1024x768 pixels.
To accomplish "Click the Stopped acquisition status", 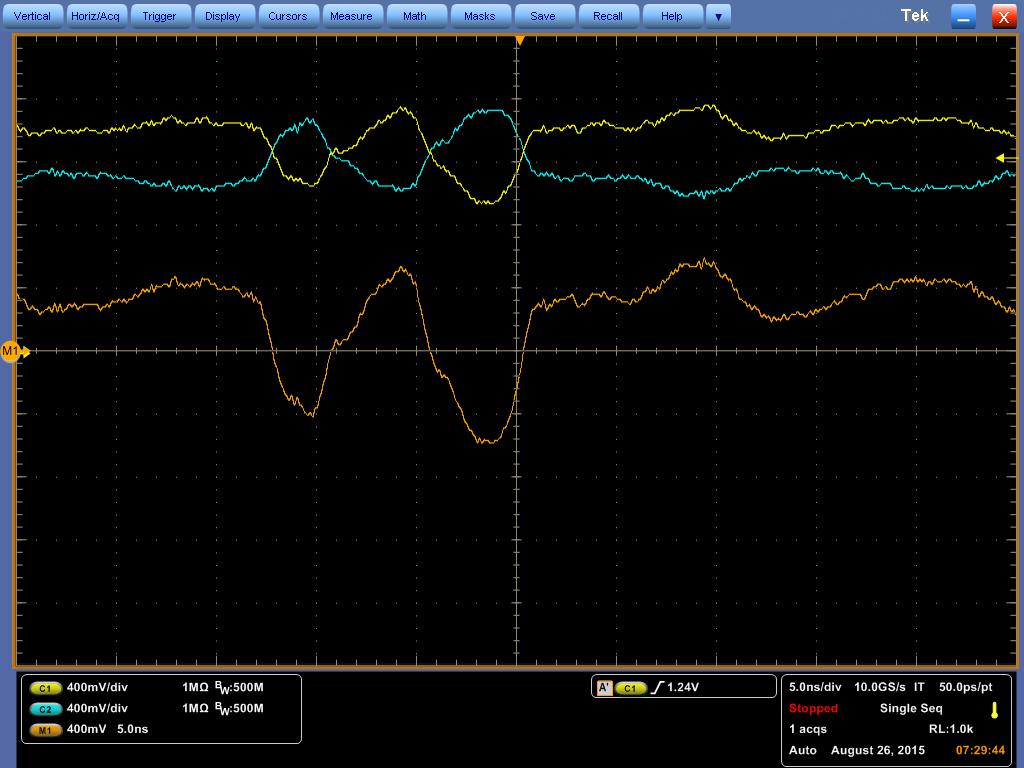I will coord(813,708).
